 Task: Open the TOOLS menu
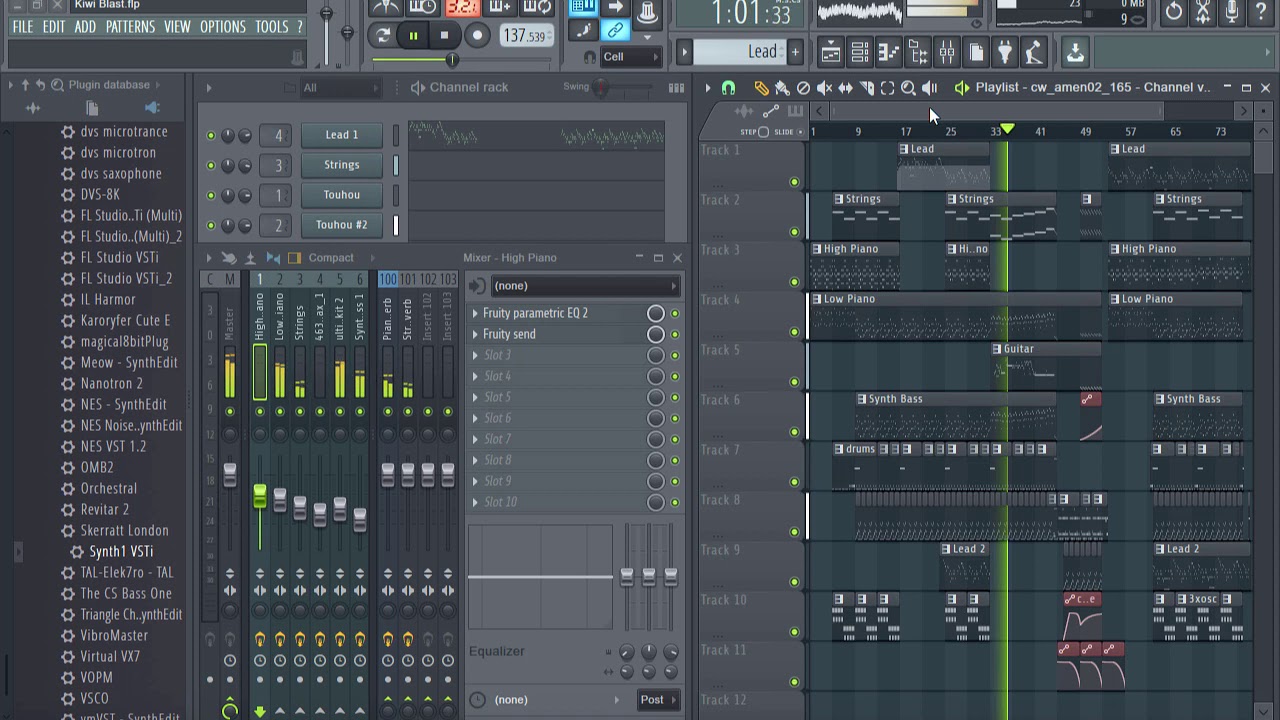tap(271, 27)
